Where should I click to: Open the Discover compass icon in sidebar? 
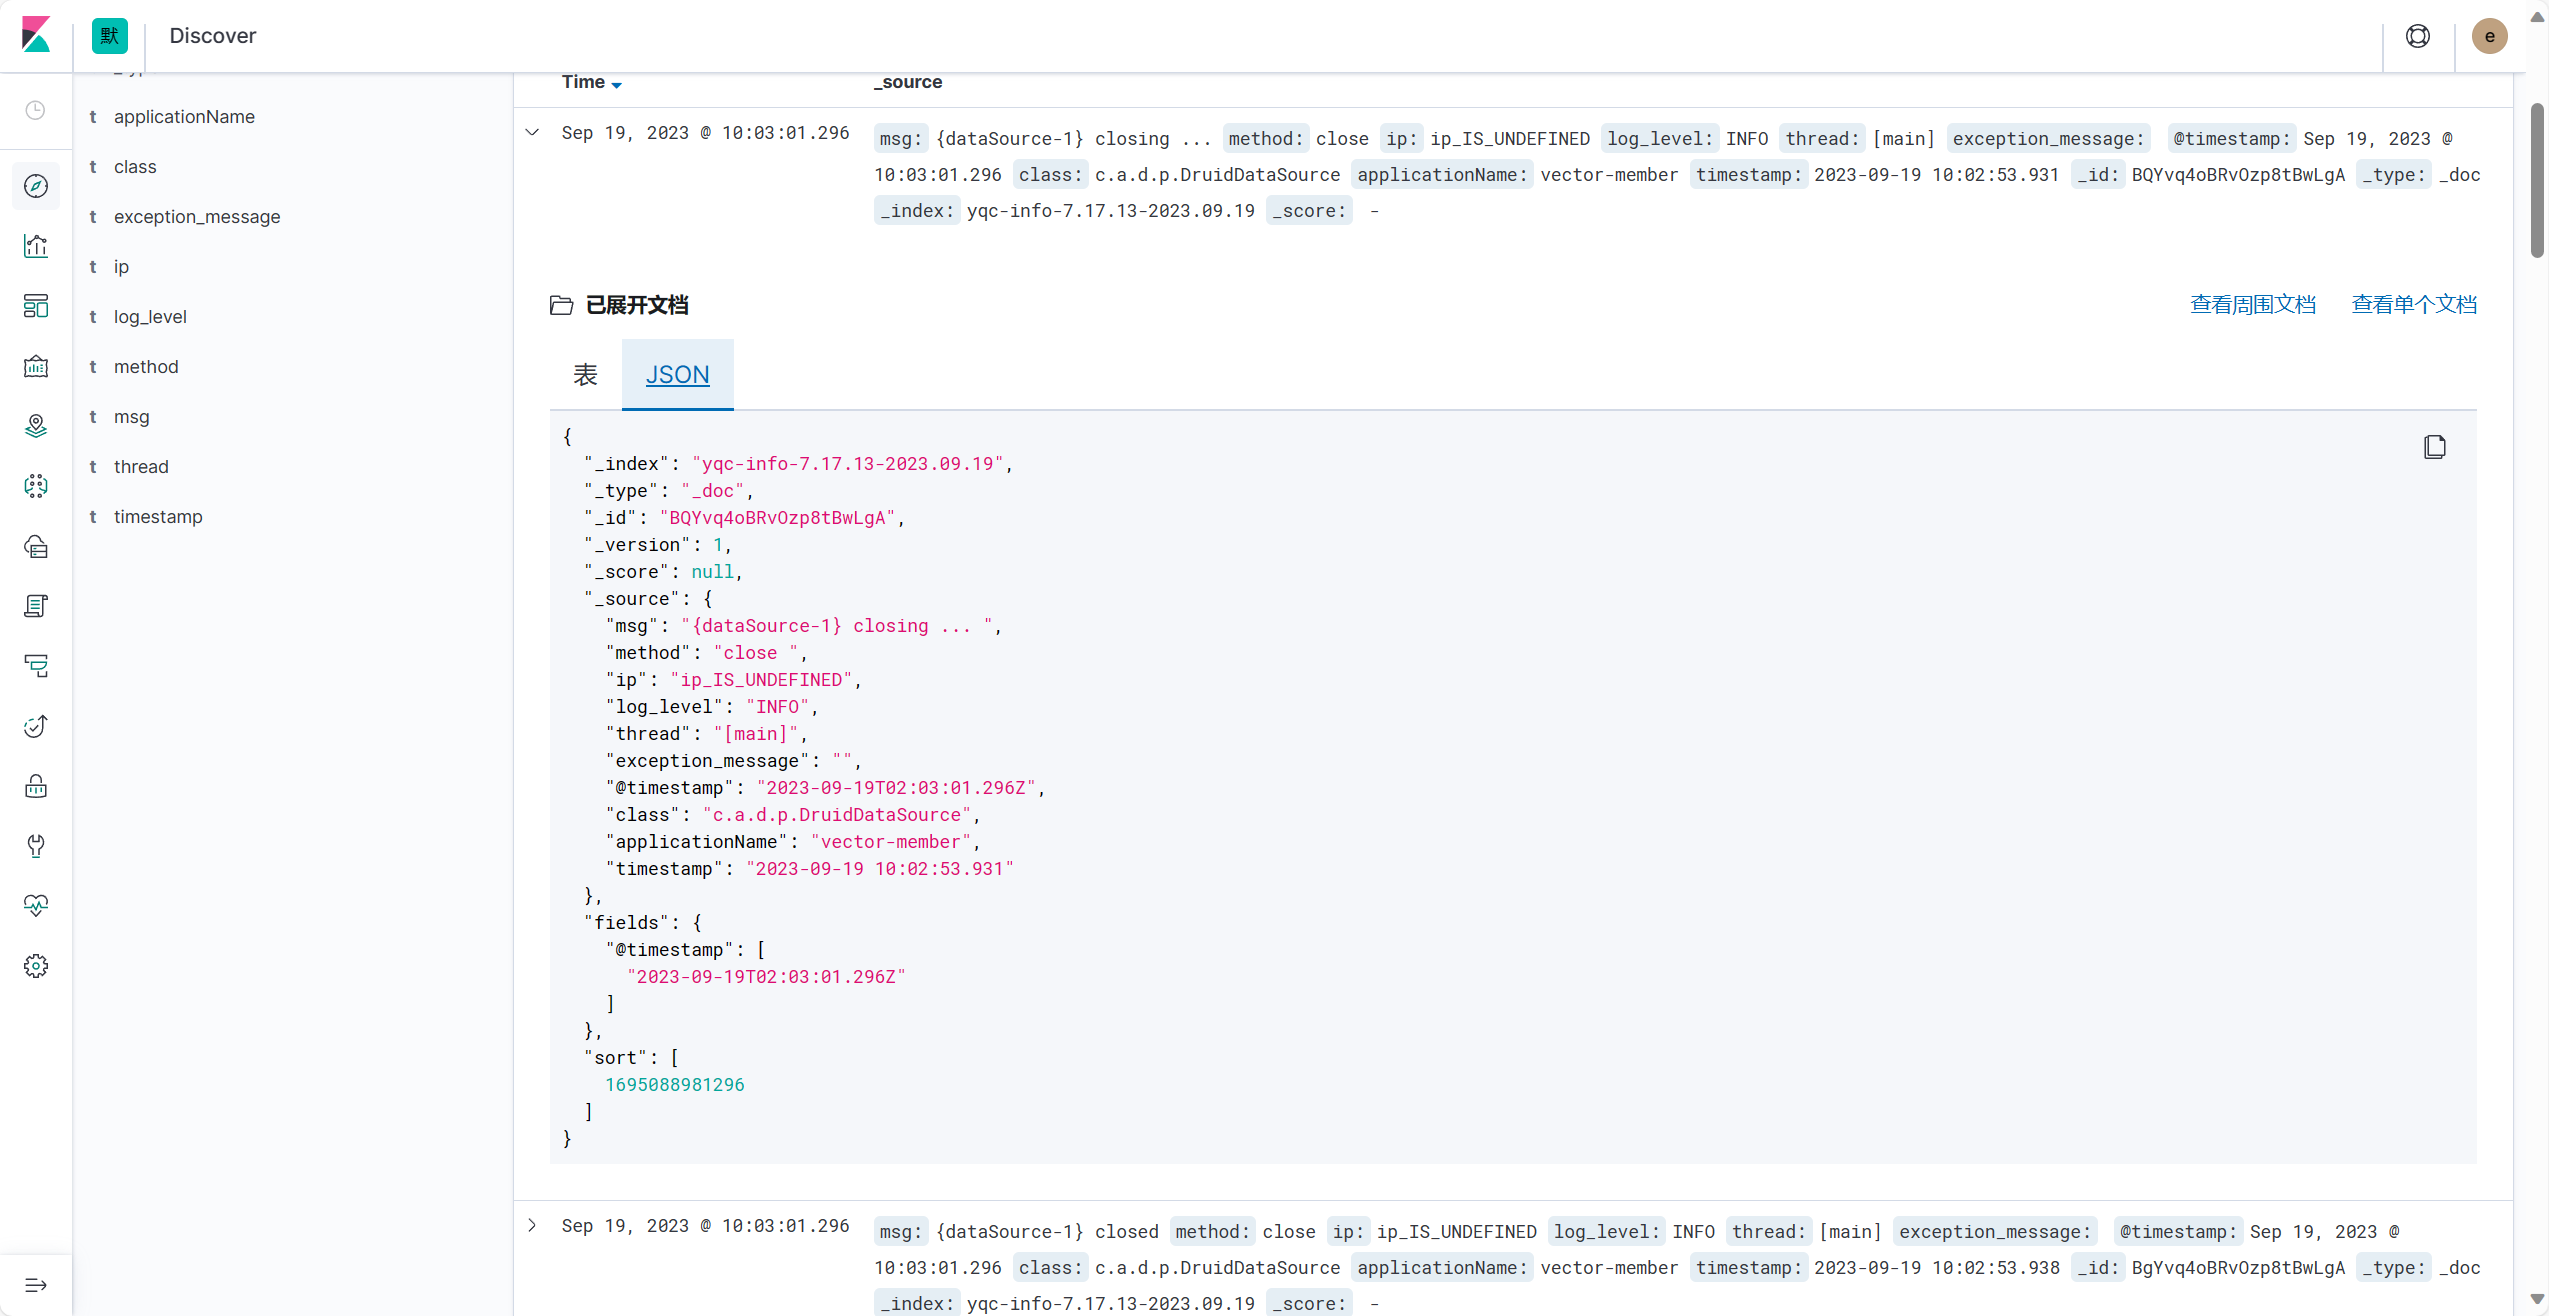36,186
